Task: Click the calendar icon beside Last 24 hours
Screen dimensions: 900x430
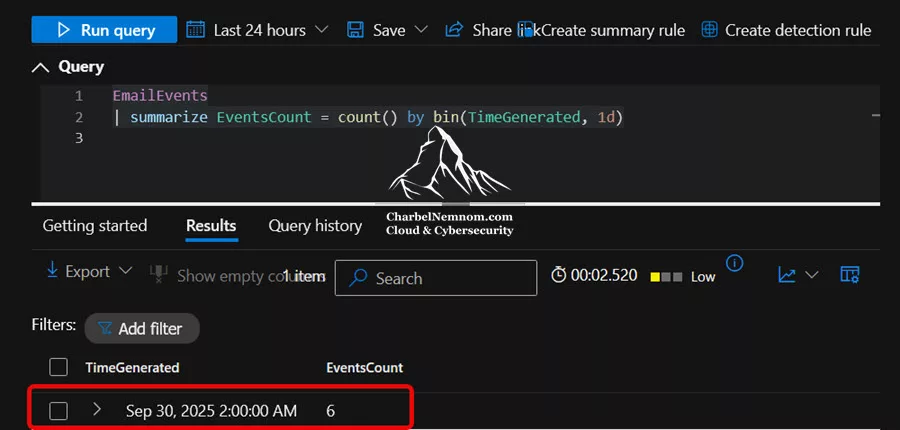Action: 196,30
